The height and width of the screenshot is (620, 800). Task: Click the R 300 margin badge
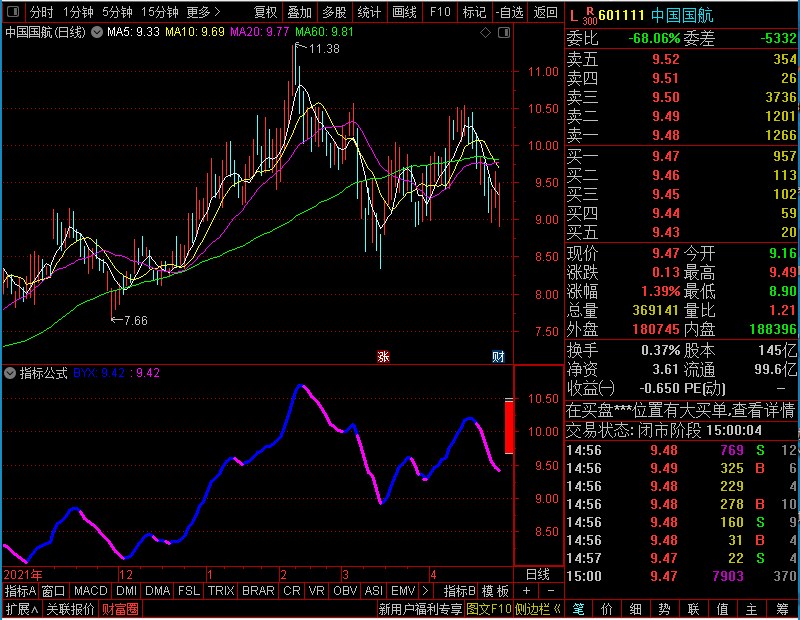[590, 16]
